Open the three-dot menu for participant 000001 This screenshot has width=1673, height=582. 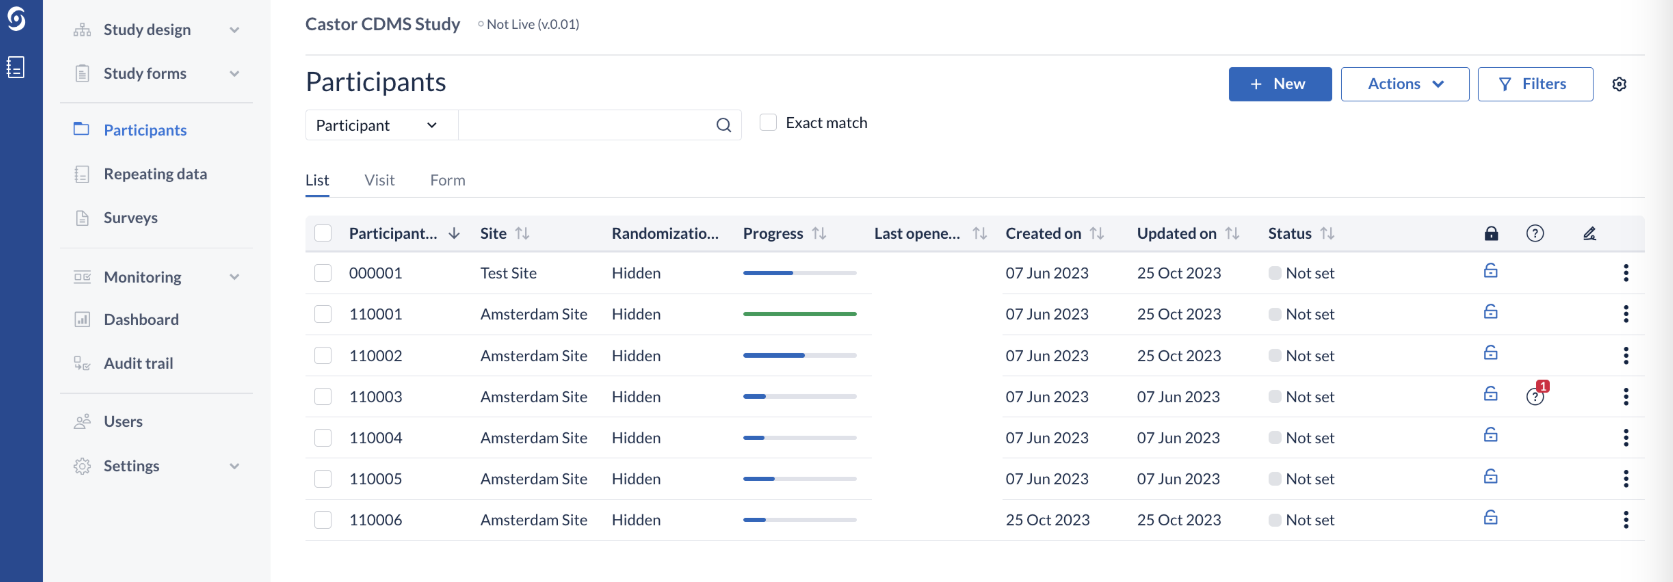click(1626, 273)
